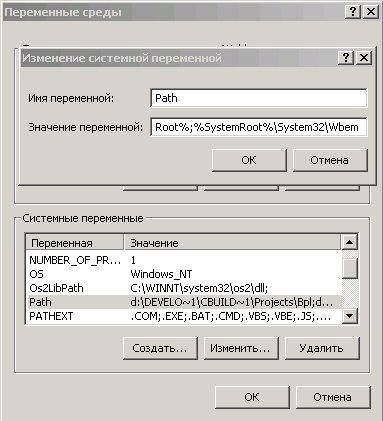Close the environment variables window

click(x=370, y=12)
